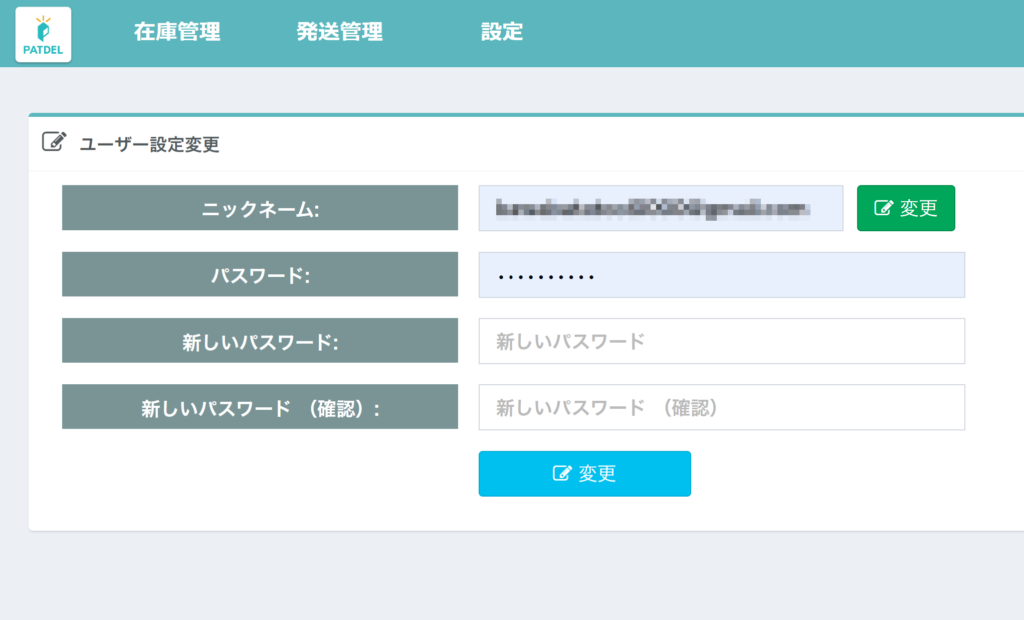The width and height of the screenshot is (1024, 620).
Task: Click the pencil icon in green 変更 button
Action: [x=884, y=208]
